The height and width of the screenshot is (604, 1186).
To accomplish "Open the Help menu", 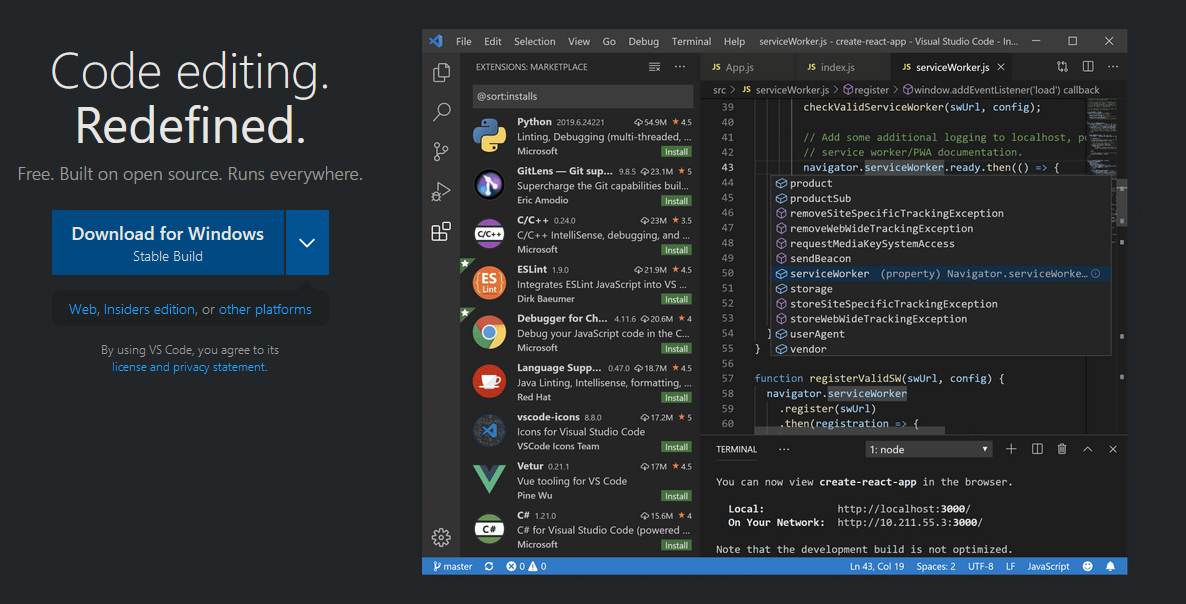I will [x=734, y=42].
